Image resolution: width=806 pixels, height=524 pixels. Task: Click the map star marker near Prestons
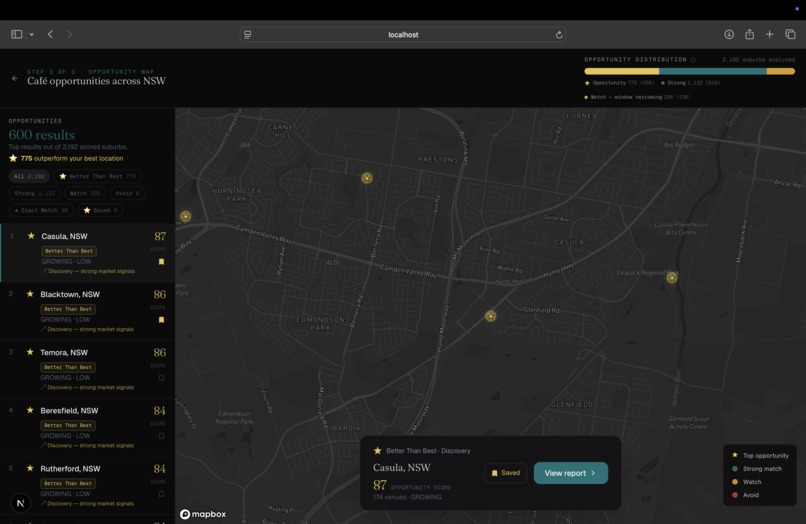(367, 178)
